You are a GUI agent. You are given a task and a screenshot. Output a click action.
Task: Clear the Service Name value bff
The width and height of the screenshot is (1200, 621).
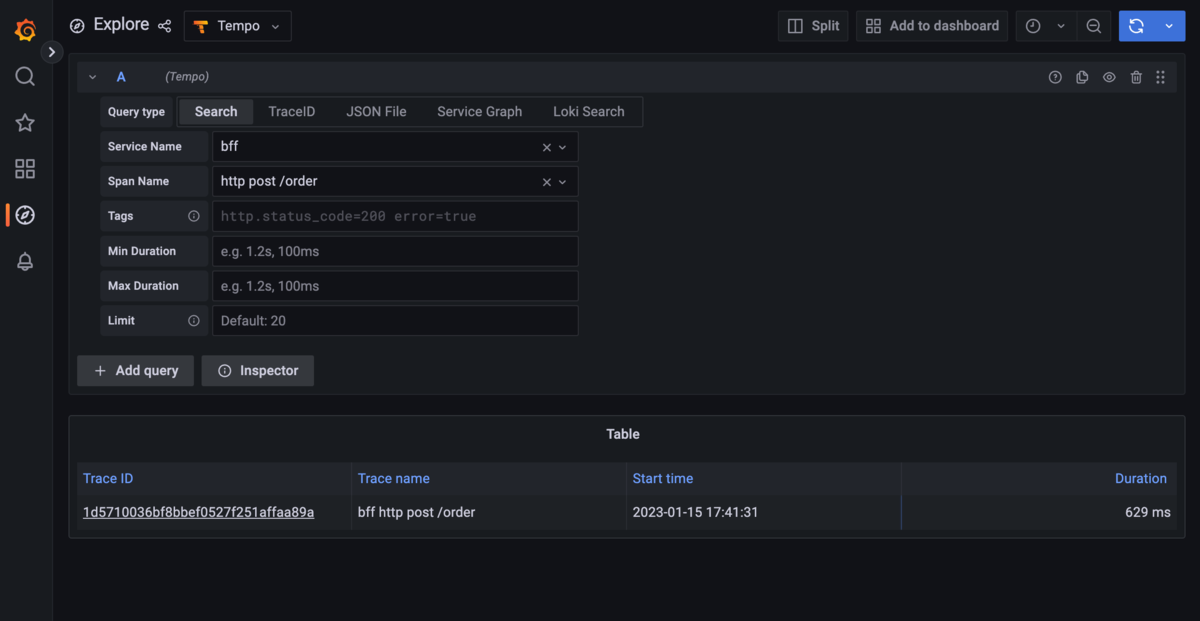pos(547,147)
